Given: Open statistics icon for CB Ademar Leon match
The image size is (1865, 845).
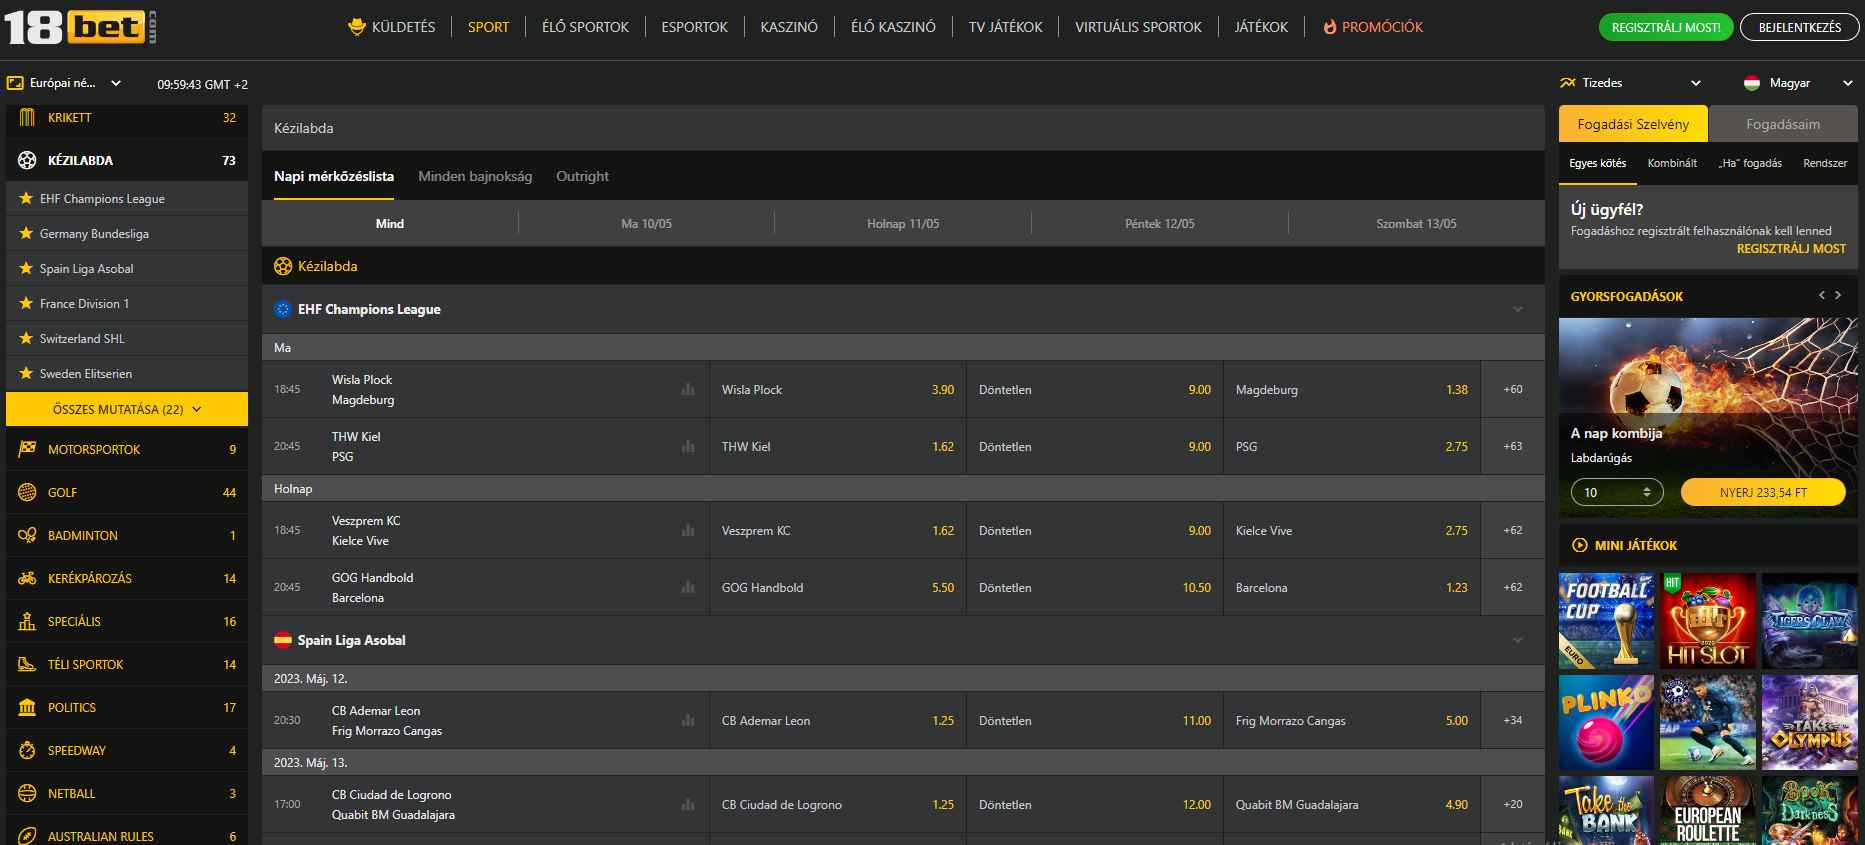Looking at the screenshot, I should [688, 721].
